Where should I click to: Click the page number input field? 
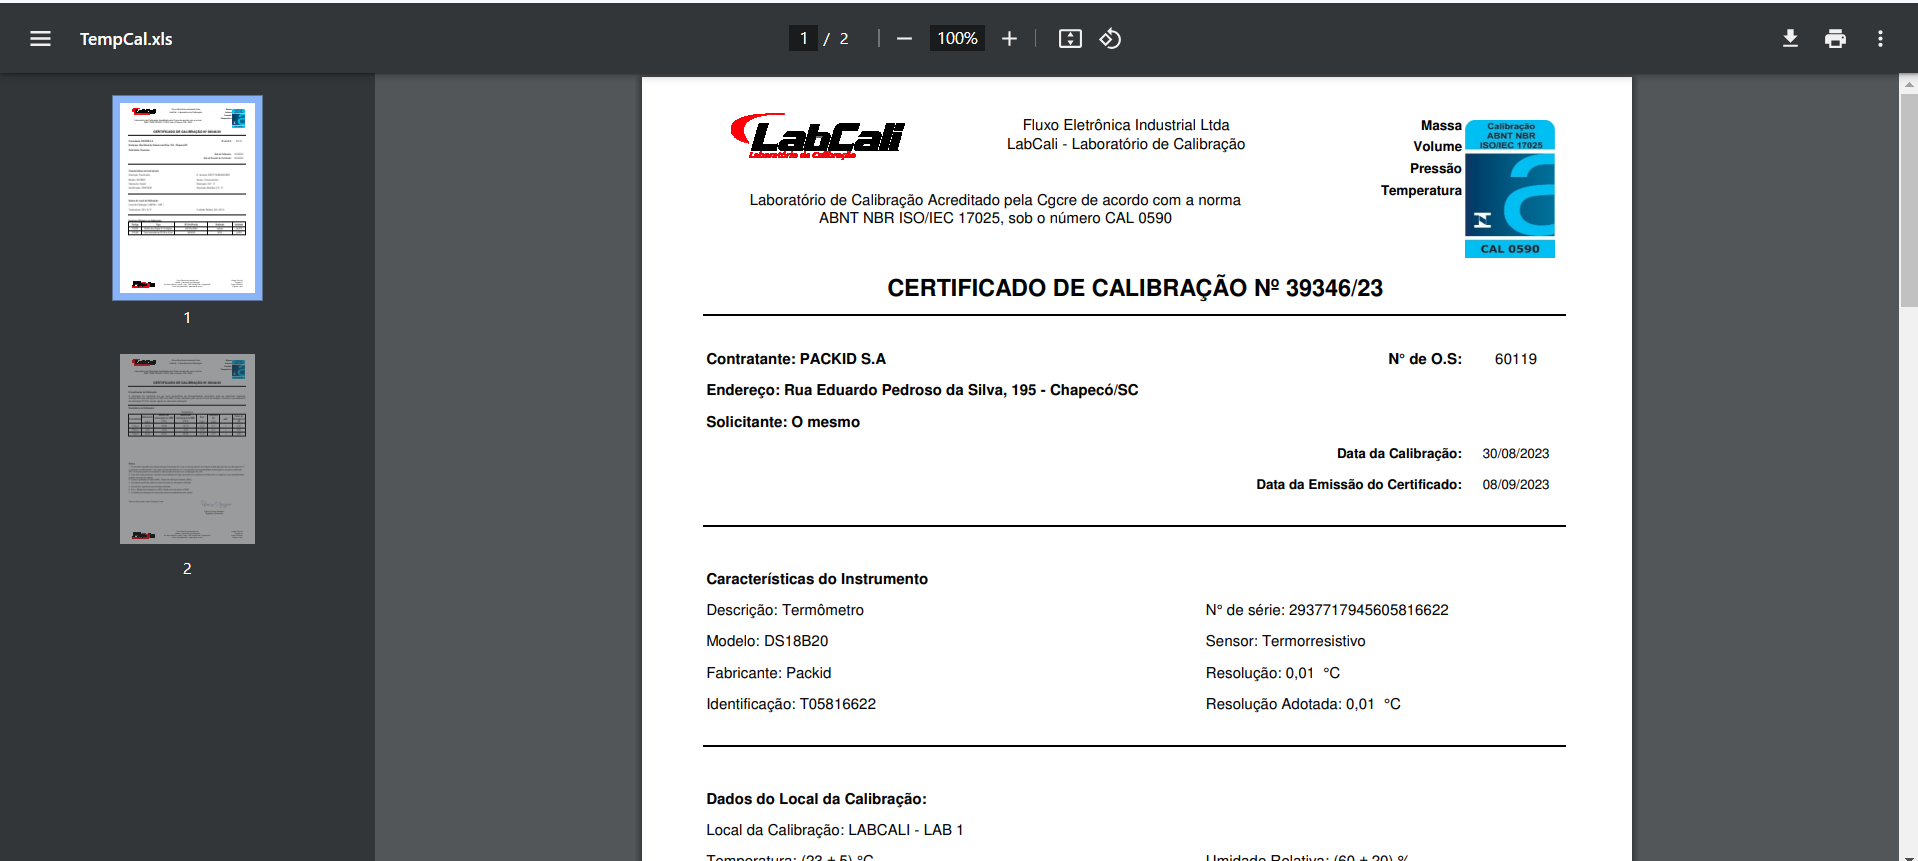tap(803, 39)
